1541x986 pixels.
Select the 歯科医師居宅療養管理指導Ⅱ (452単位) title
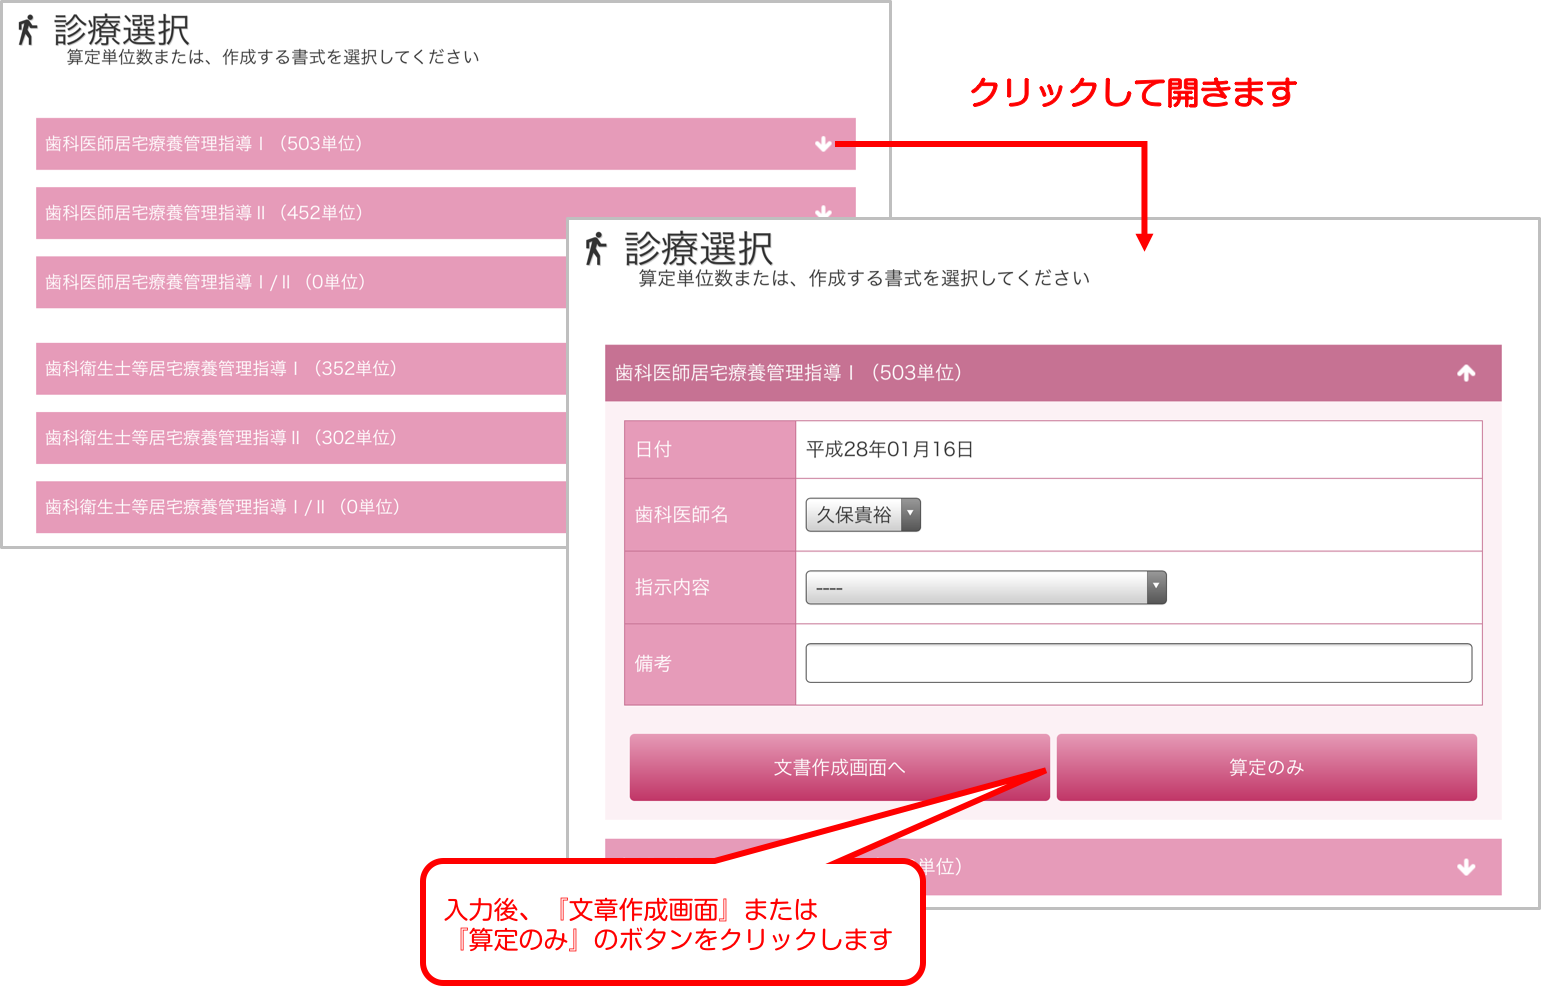click(x=204, y=213)
